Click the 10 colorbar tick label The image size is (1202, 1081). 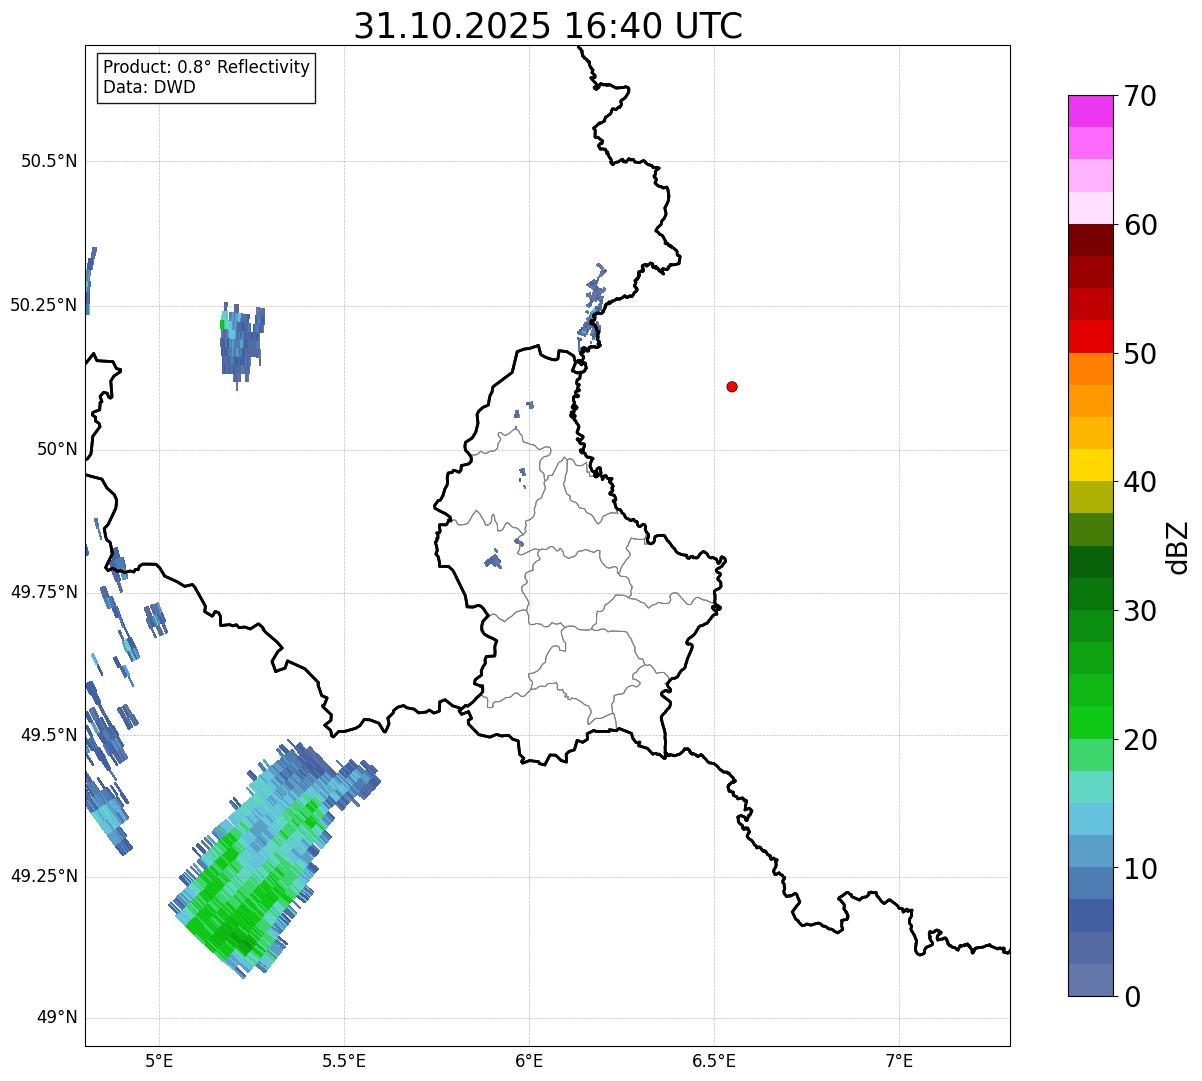1141,870
